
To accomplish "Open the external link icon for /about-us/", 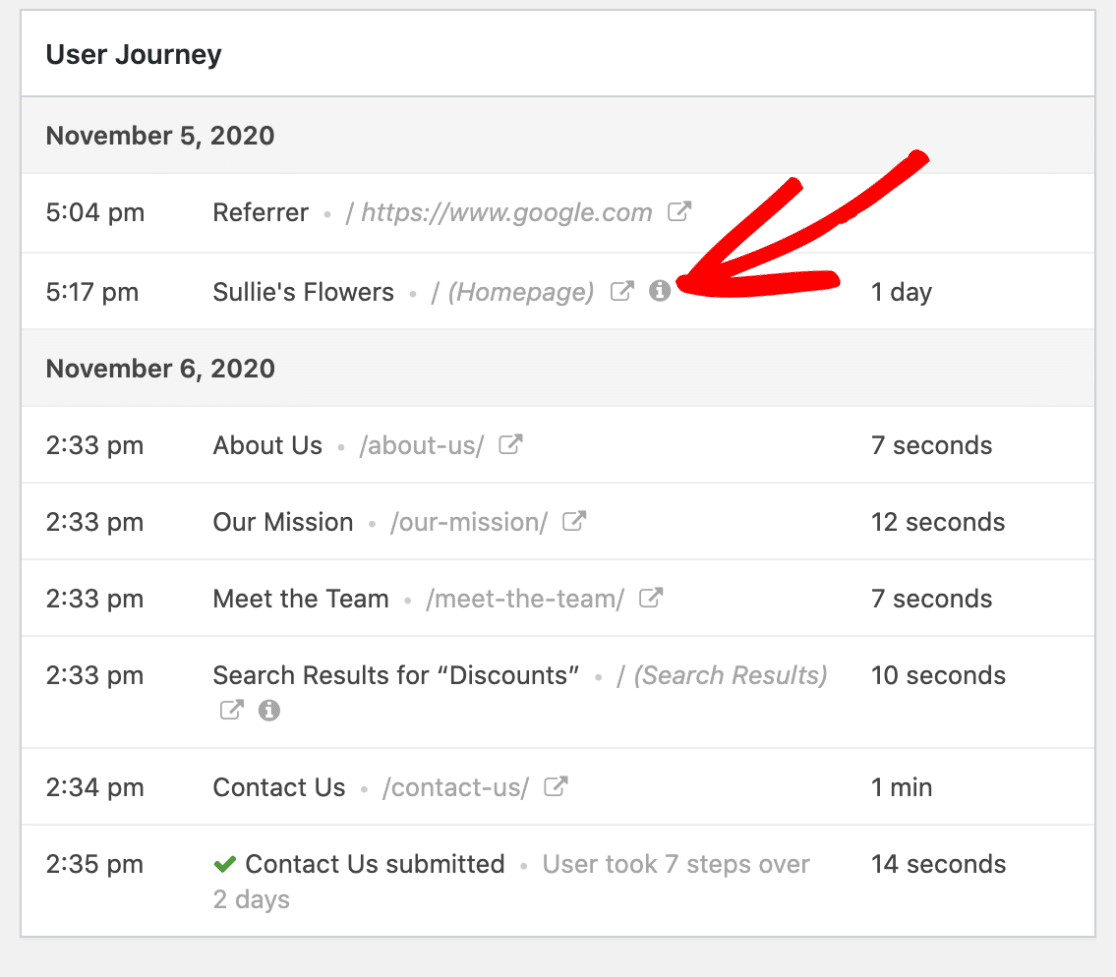I will tap(510, 444).
